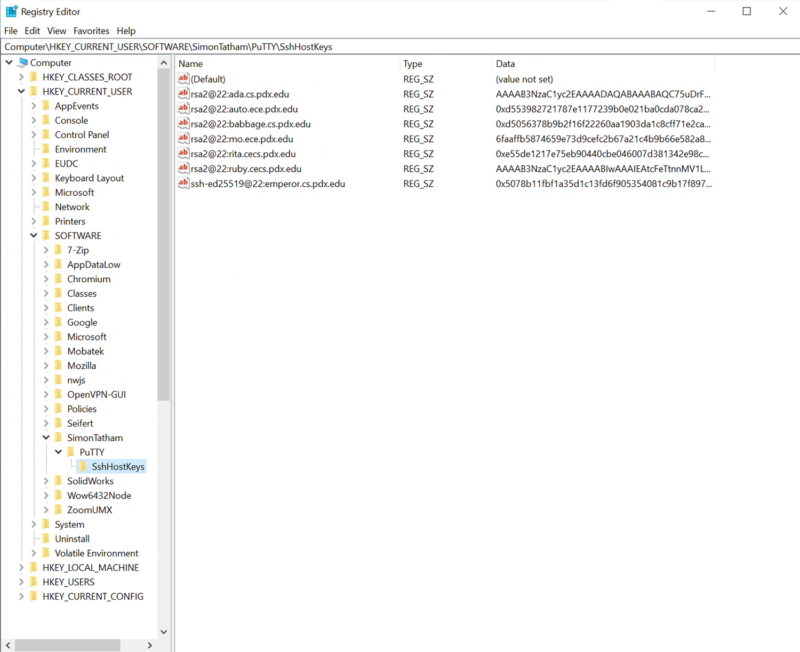Select the SshHostKeys key

113,466
